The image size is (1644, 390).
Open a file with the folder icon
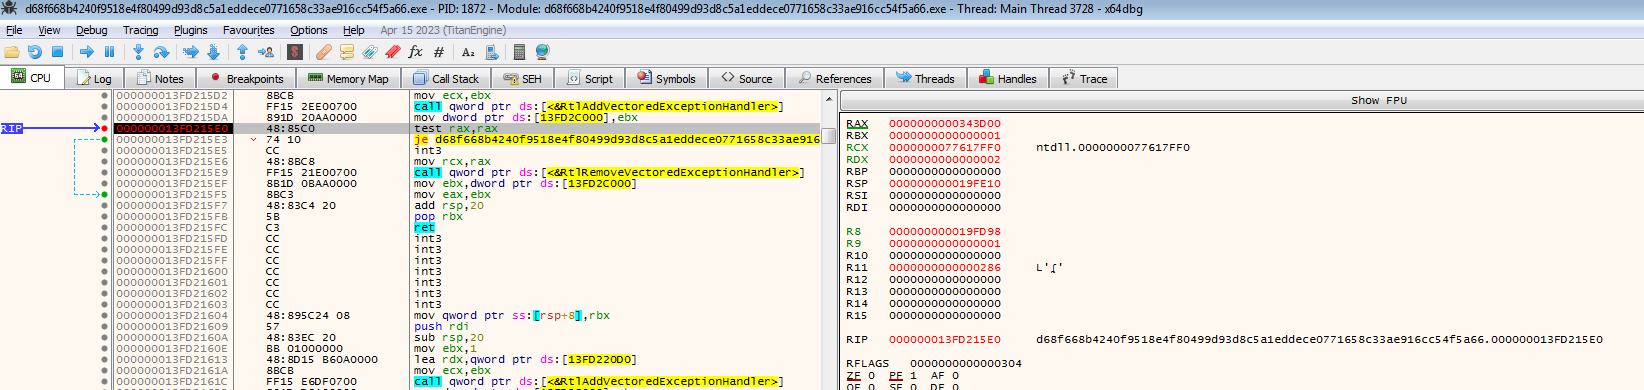(x=12, y=52)
